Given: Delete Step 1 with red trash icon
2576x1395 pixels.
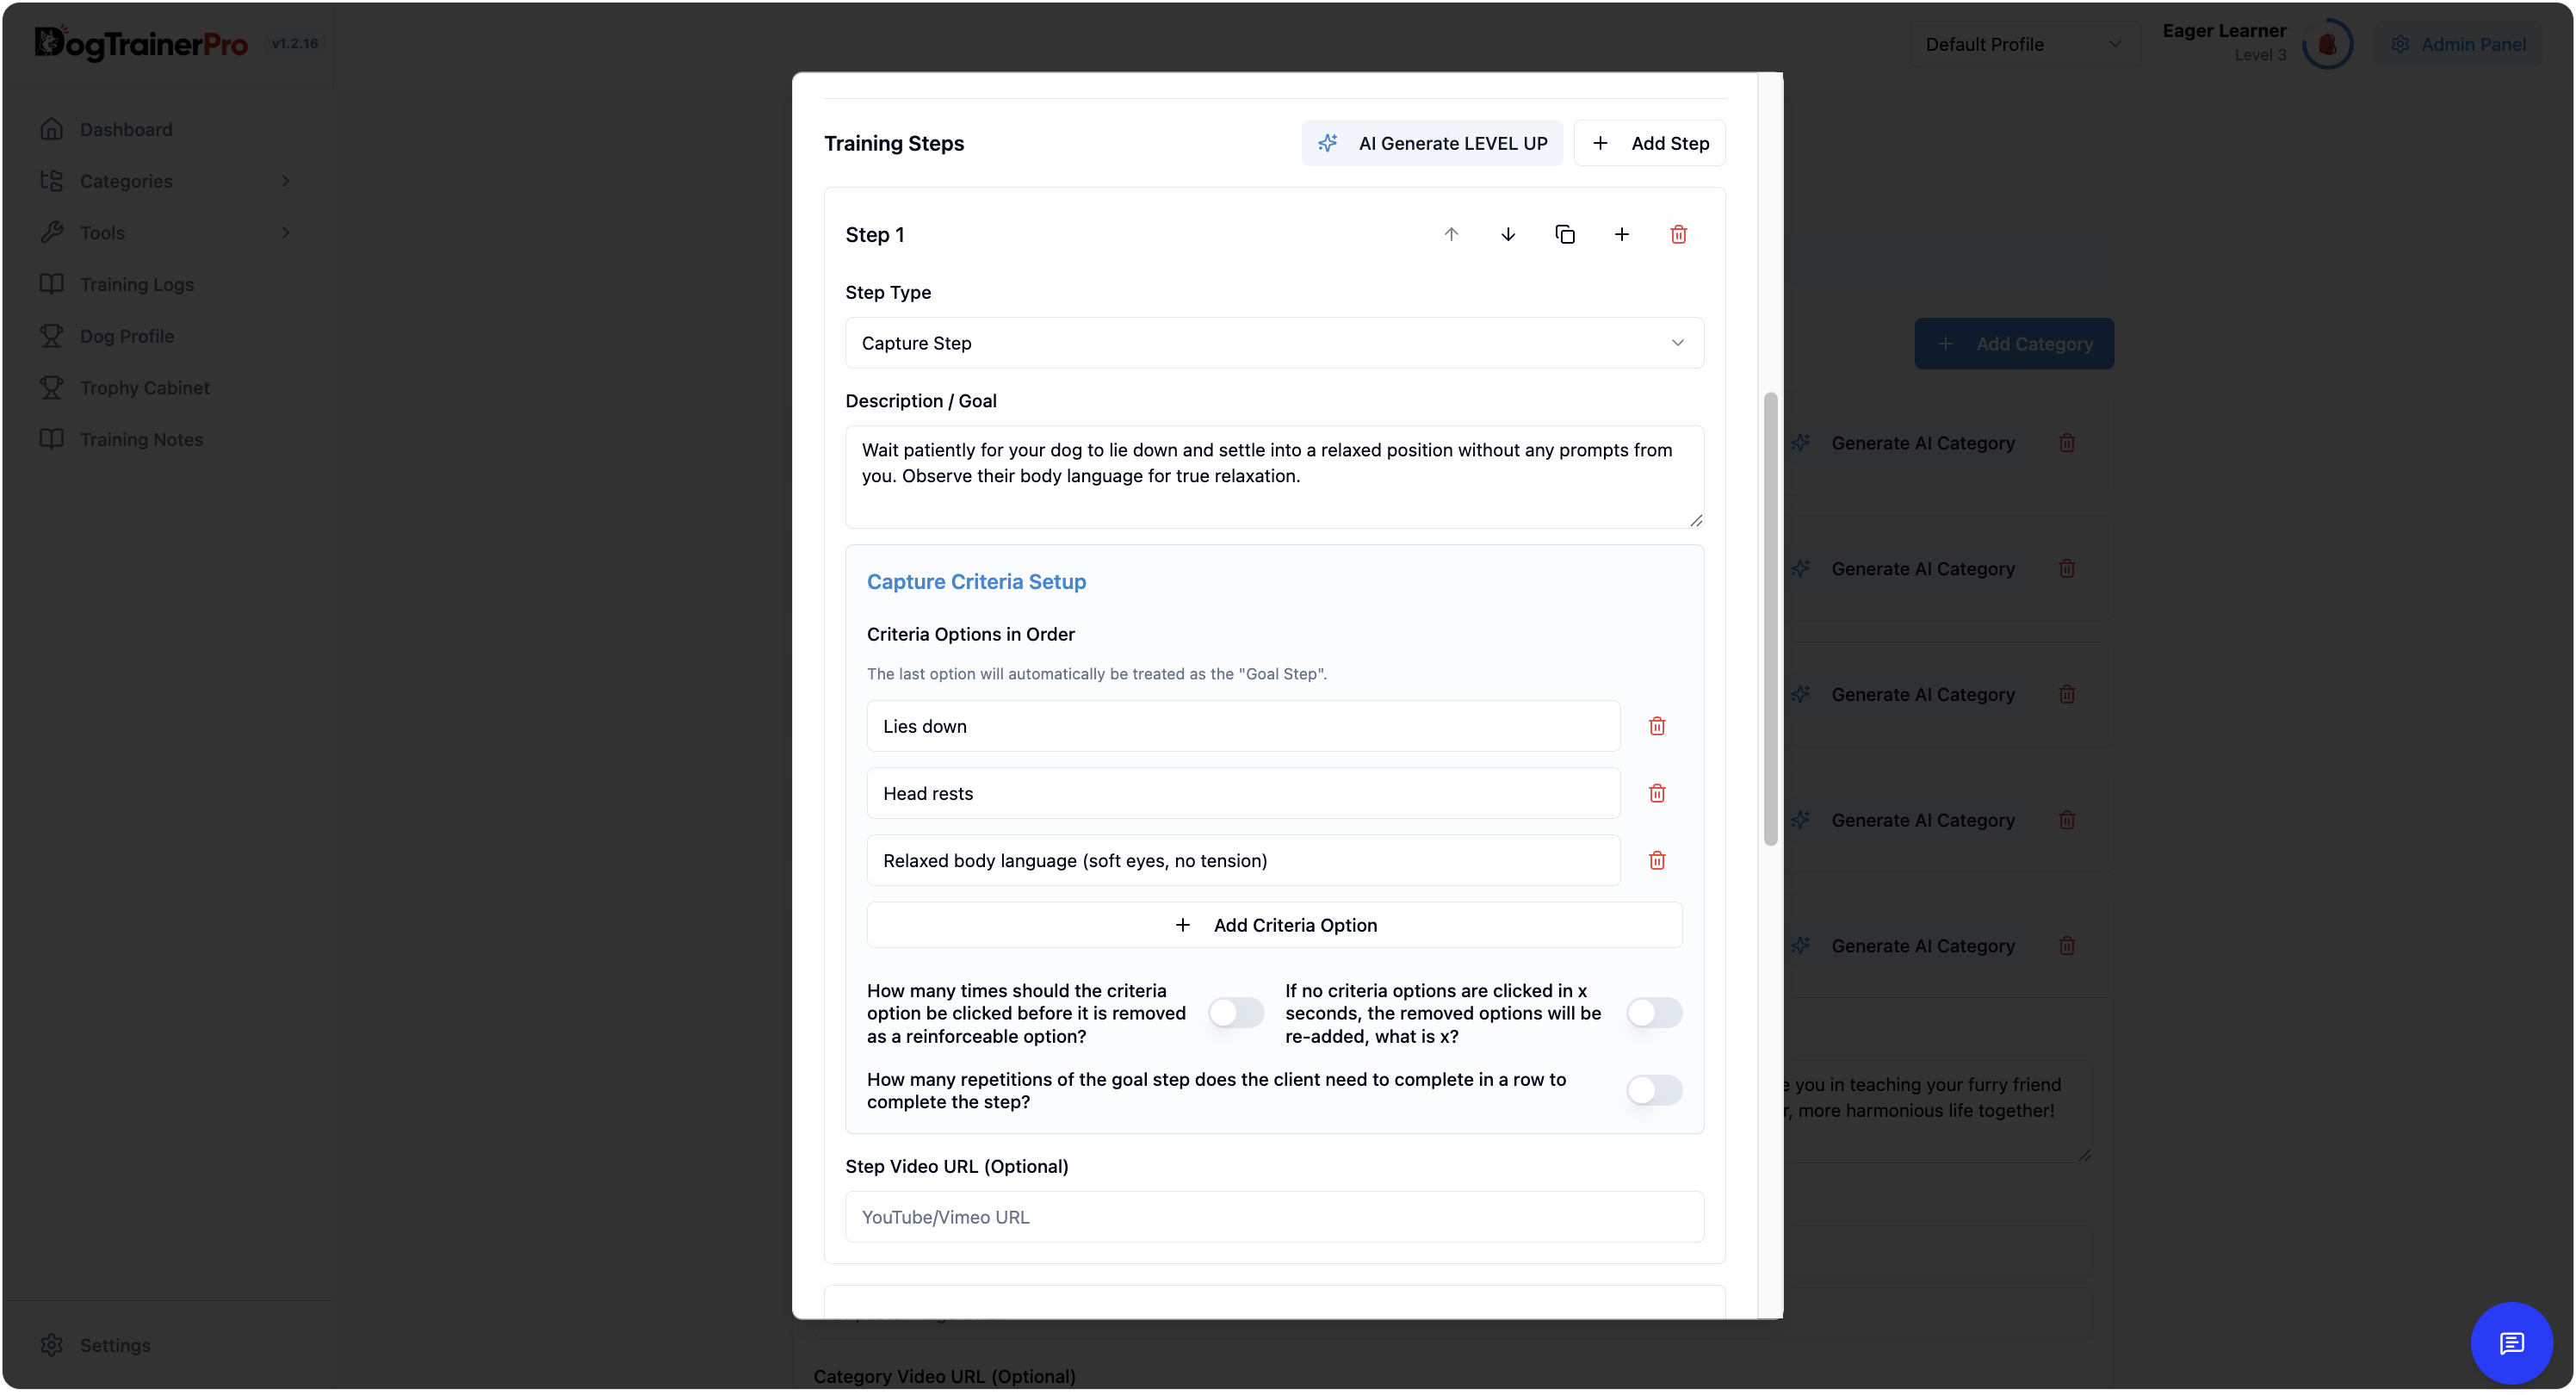Looking at the screenshot, I should tap(1679, 235).
